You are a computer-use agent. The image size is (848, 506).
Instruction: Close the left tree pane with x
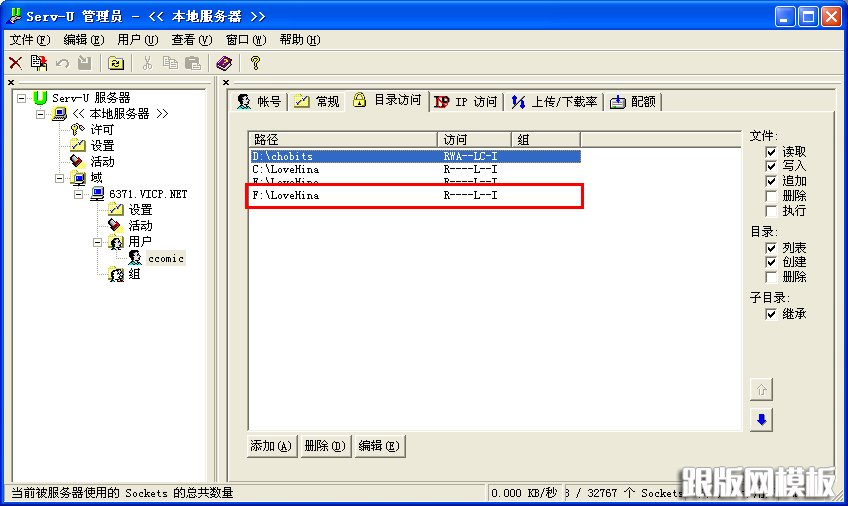pyautogui.click(x=11, y=82)
